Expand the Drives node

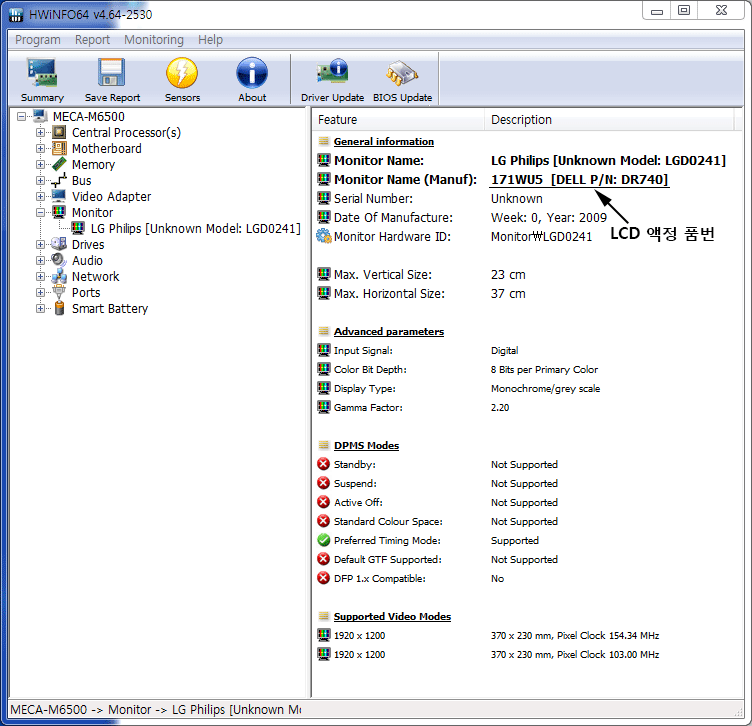[40, 245]
